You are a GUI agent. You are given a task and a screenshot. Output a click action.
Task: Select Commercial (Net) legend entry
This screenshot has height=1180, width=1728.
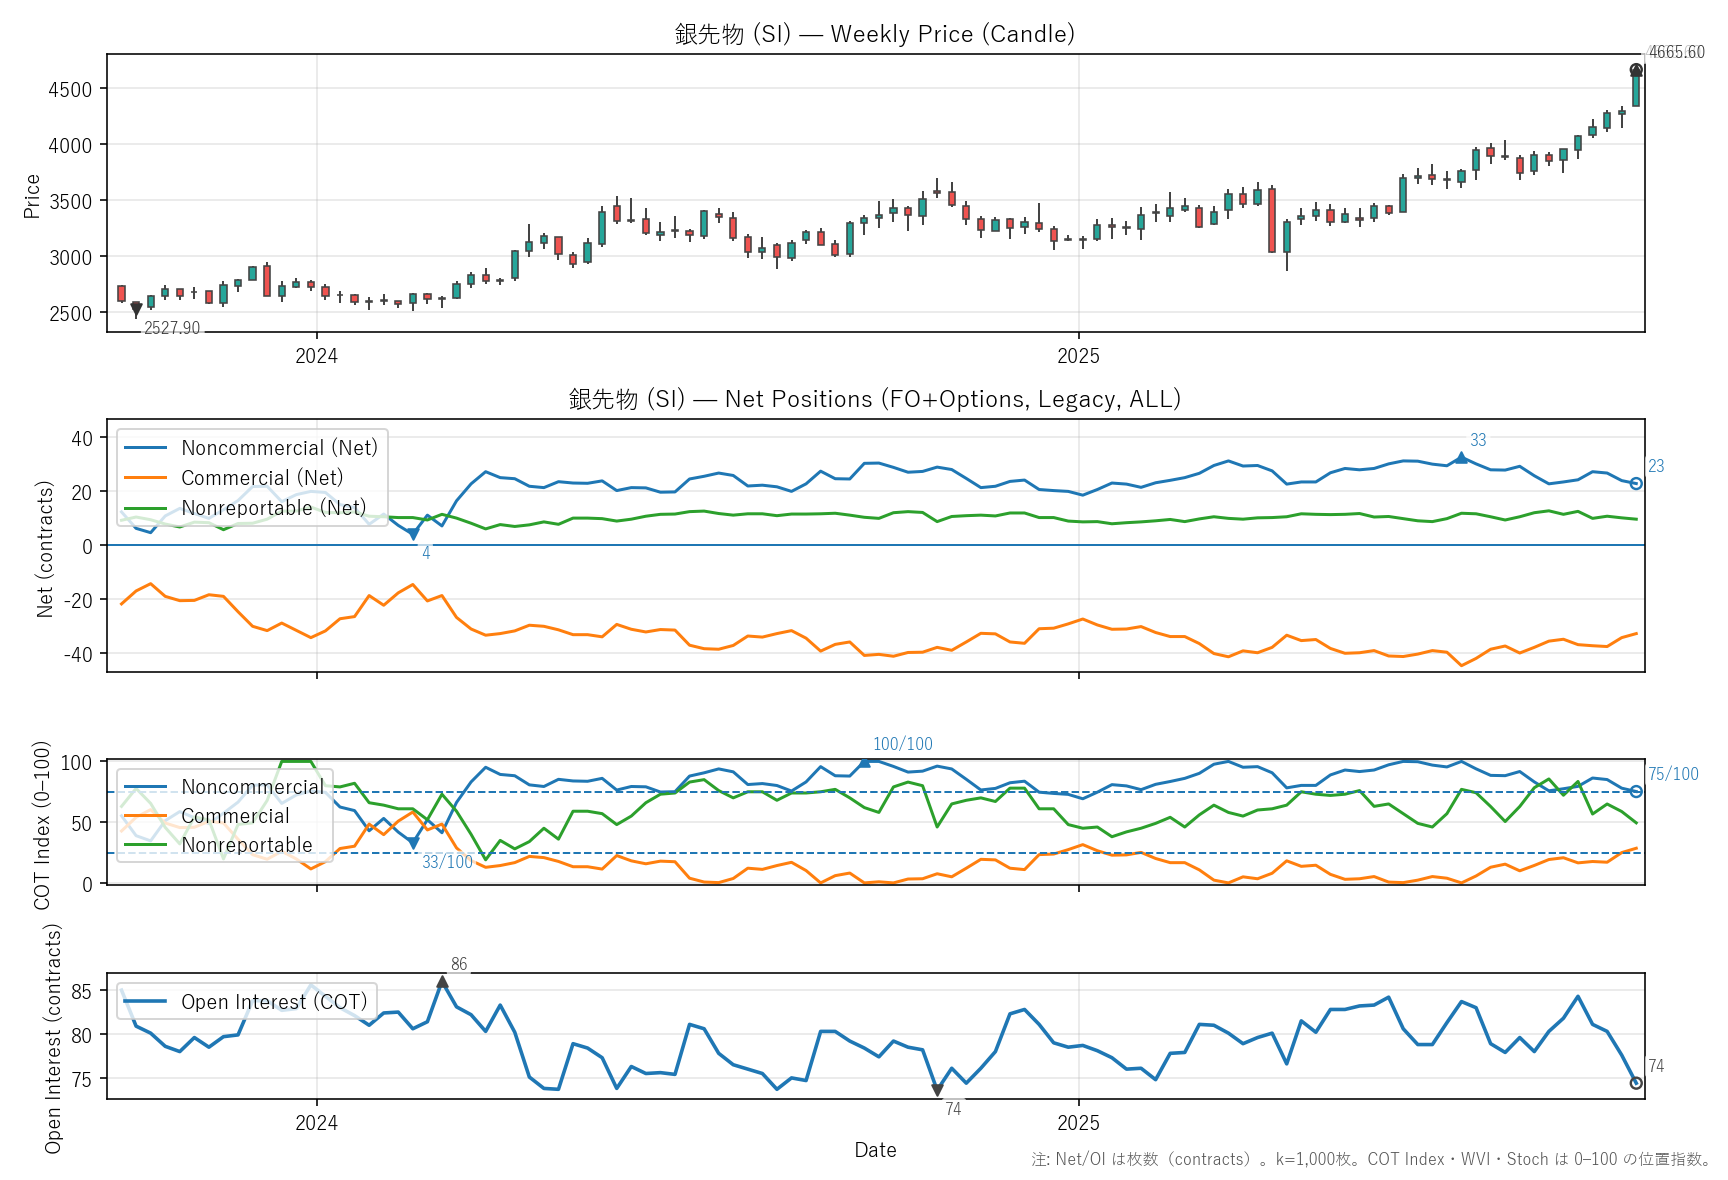[x=261, y=478]
